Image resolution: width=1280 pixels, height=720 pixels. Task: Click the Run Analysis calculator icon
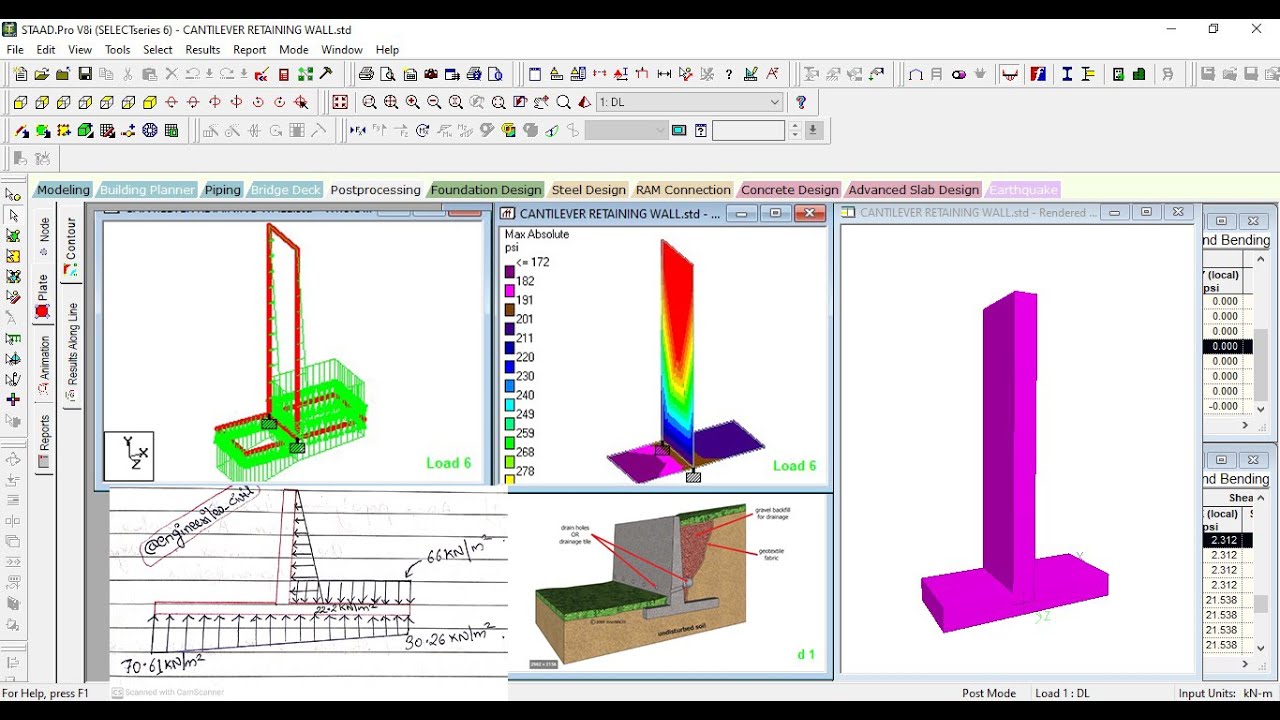tap(284, 74)
